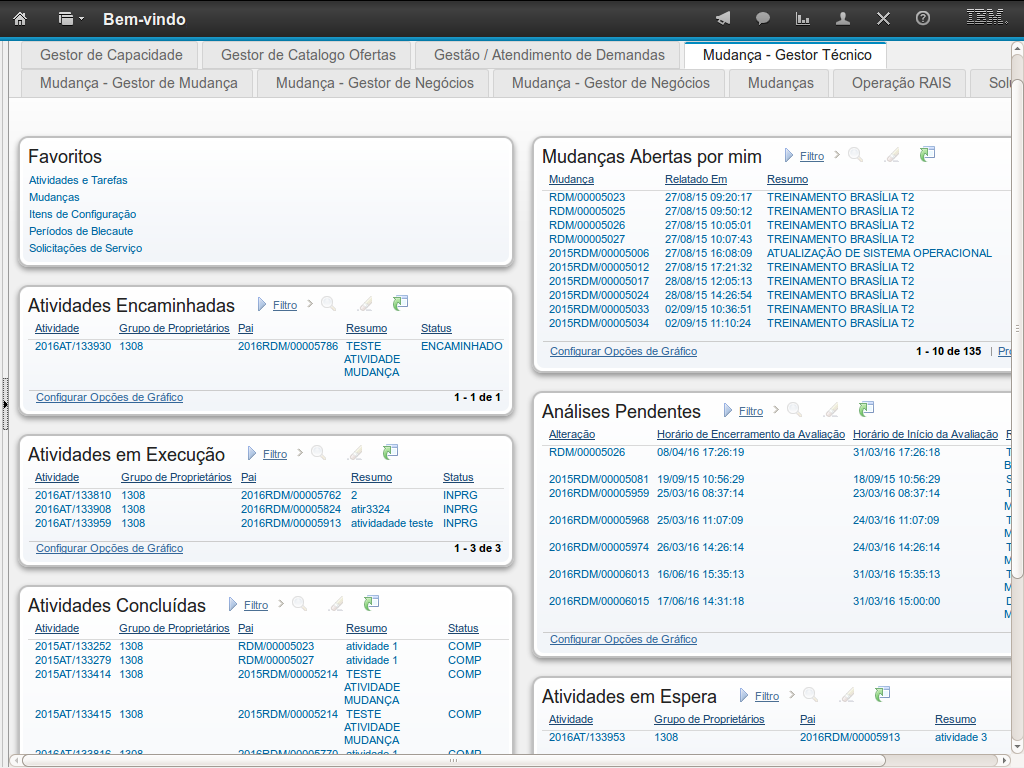Click Períodos de Blecaute in Favoritos
The height and width of the screenshot is (768, 1024).
coord(81,231)
